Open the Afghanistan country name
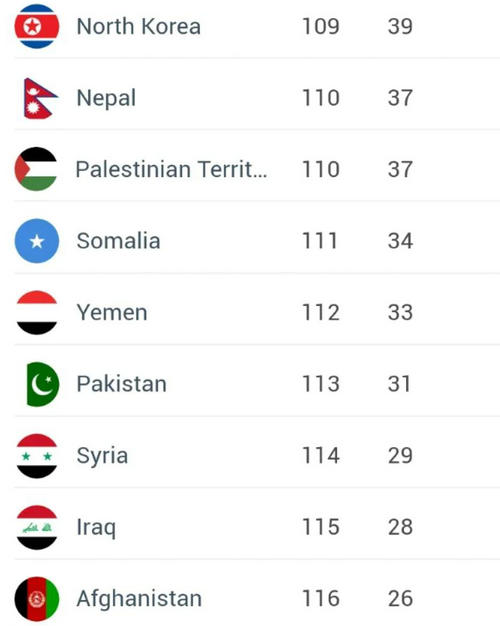 point(139,599)
